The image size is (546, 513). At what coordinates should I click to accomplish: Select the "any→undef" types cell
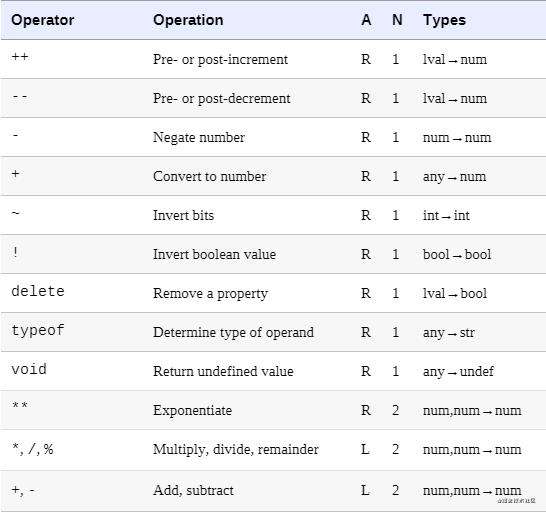(x=458, y=372)
